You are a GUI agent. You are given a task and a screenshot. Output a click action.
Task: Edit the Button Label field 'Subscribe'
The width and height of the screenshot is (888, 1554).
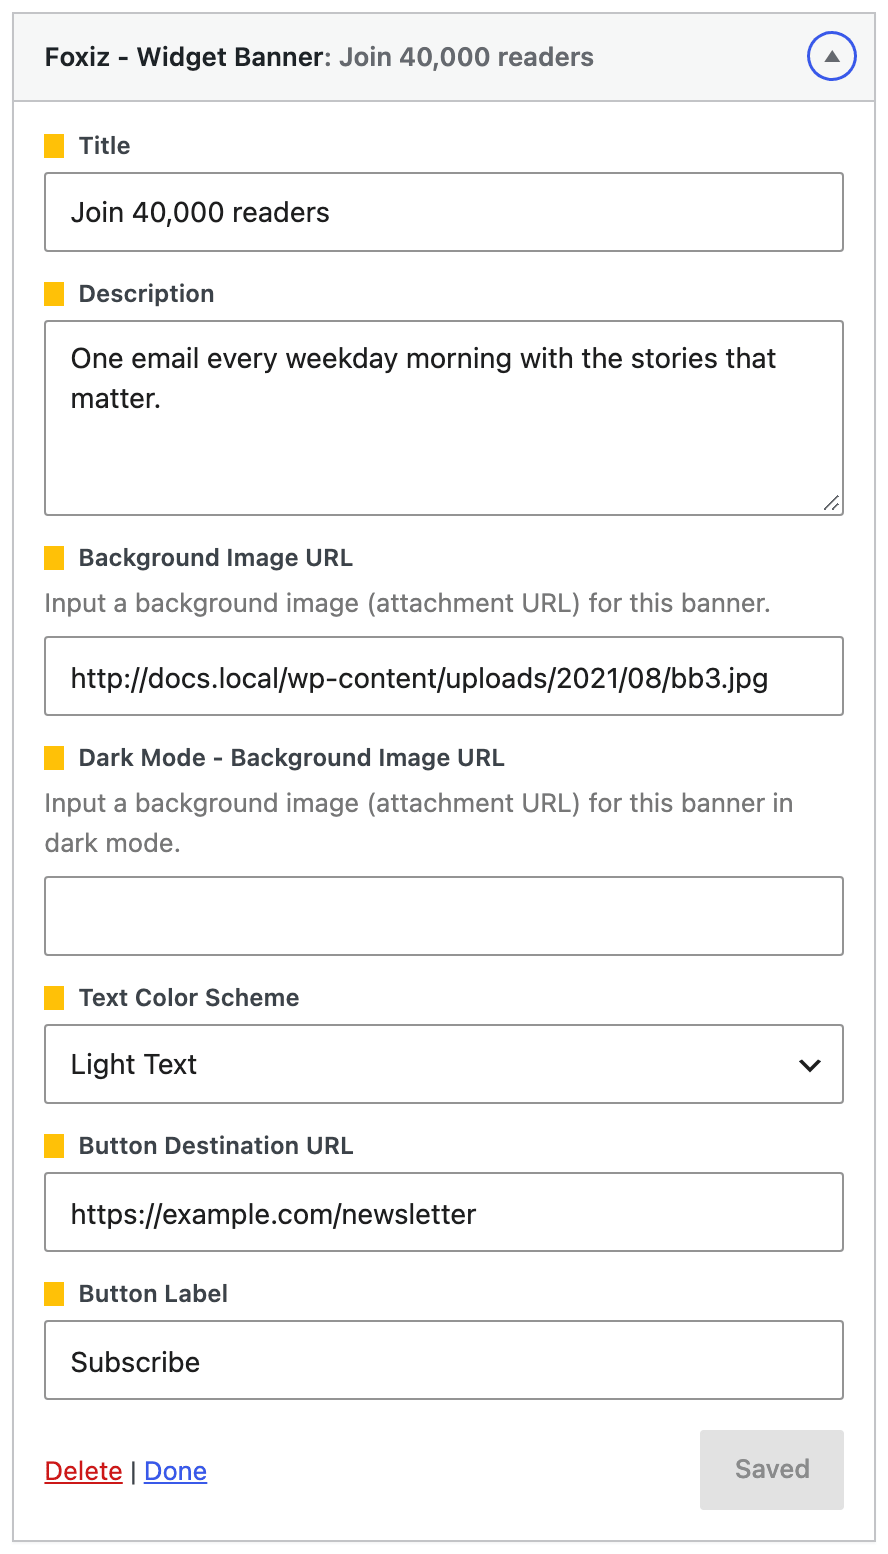coord(444,1360)
